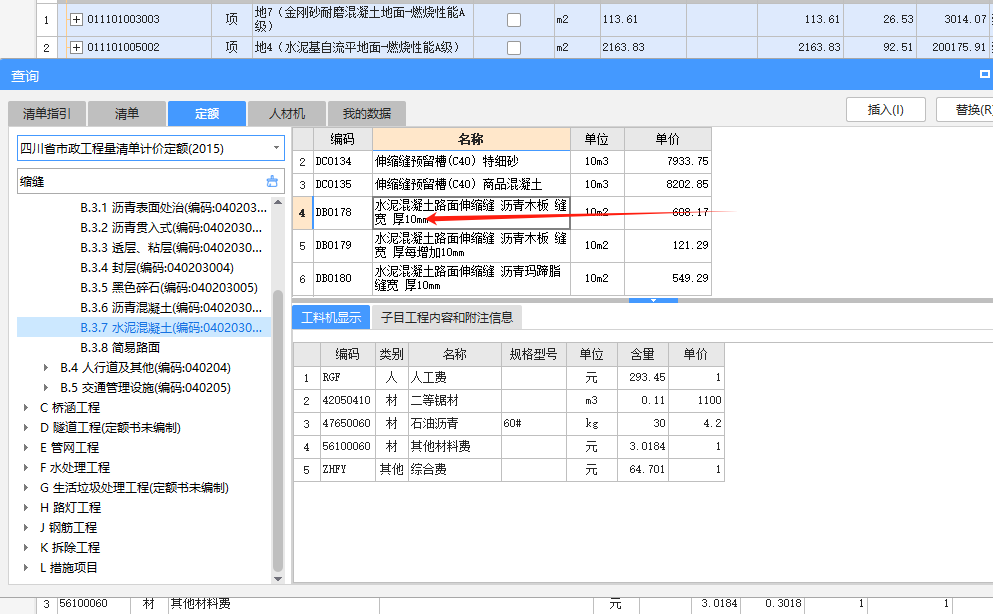Switch to the 清单 tab

[127, 114]
